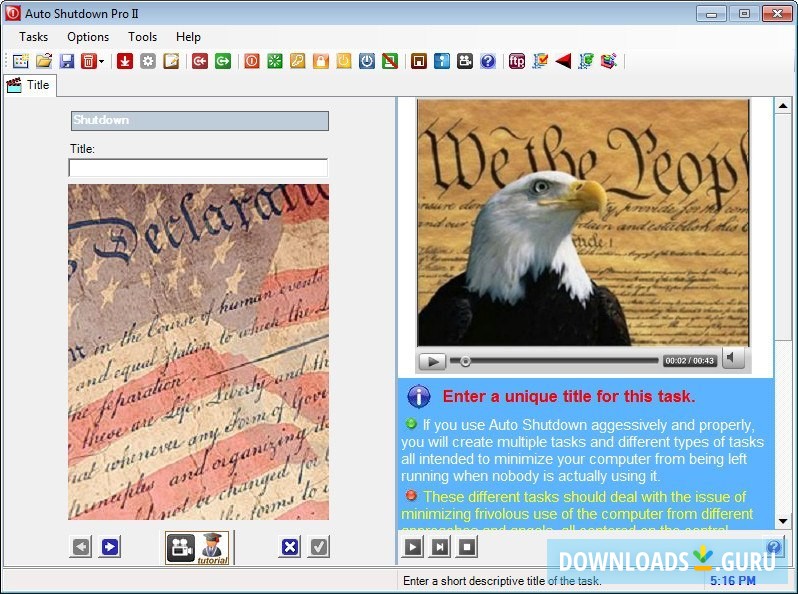Click the checklist with checkmark icon
The image size is (798, 594).
(540, 62)
